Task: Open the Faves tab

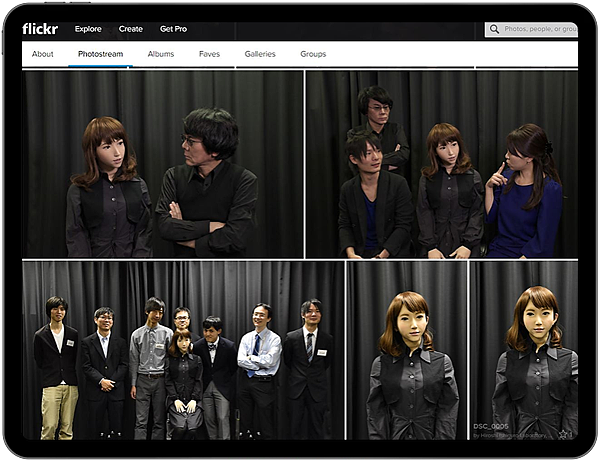Action: (x=209, y=54)
